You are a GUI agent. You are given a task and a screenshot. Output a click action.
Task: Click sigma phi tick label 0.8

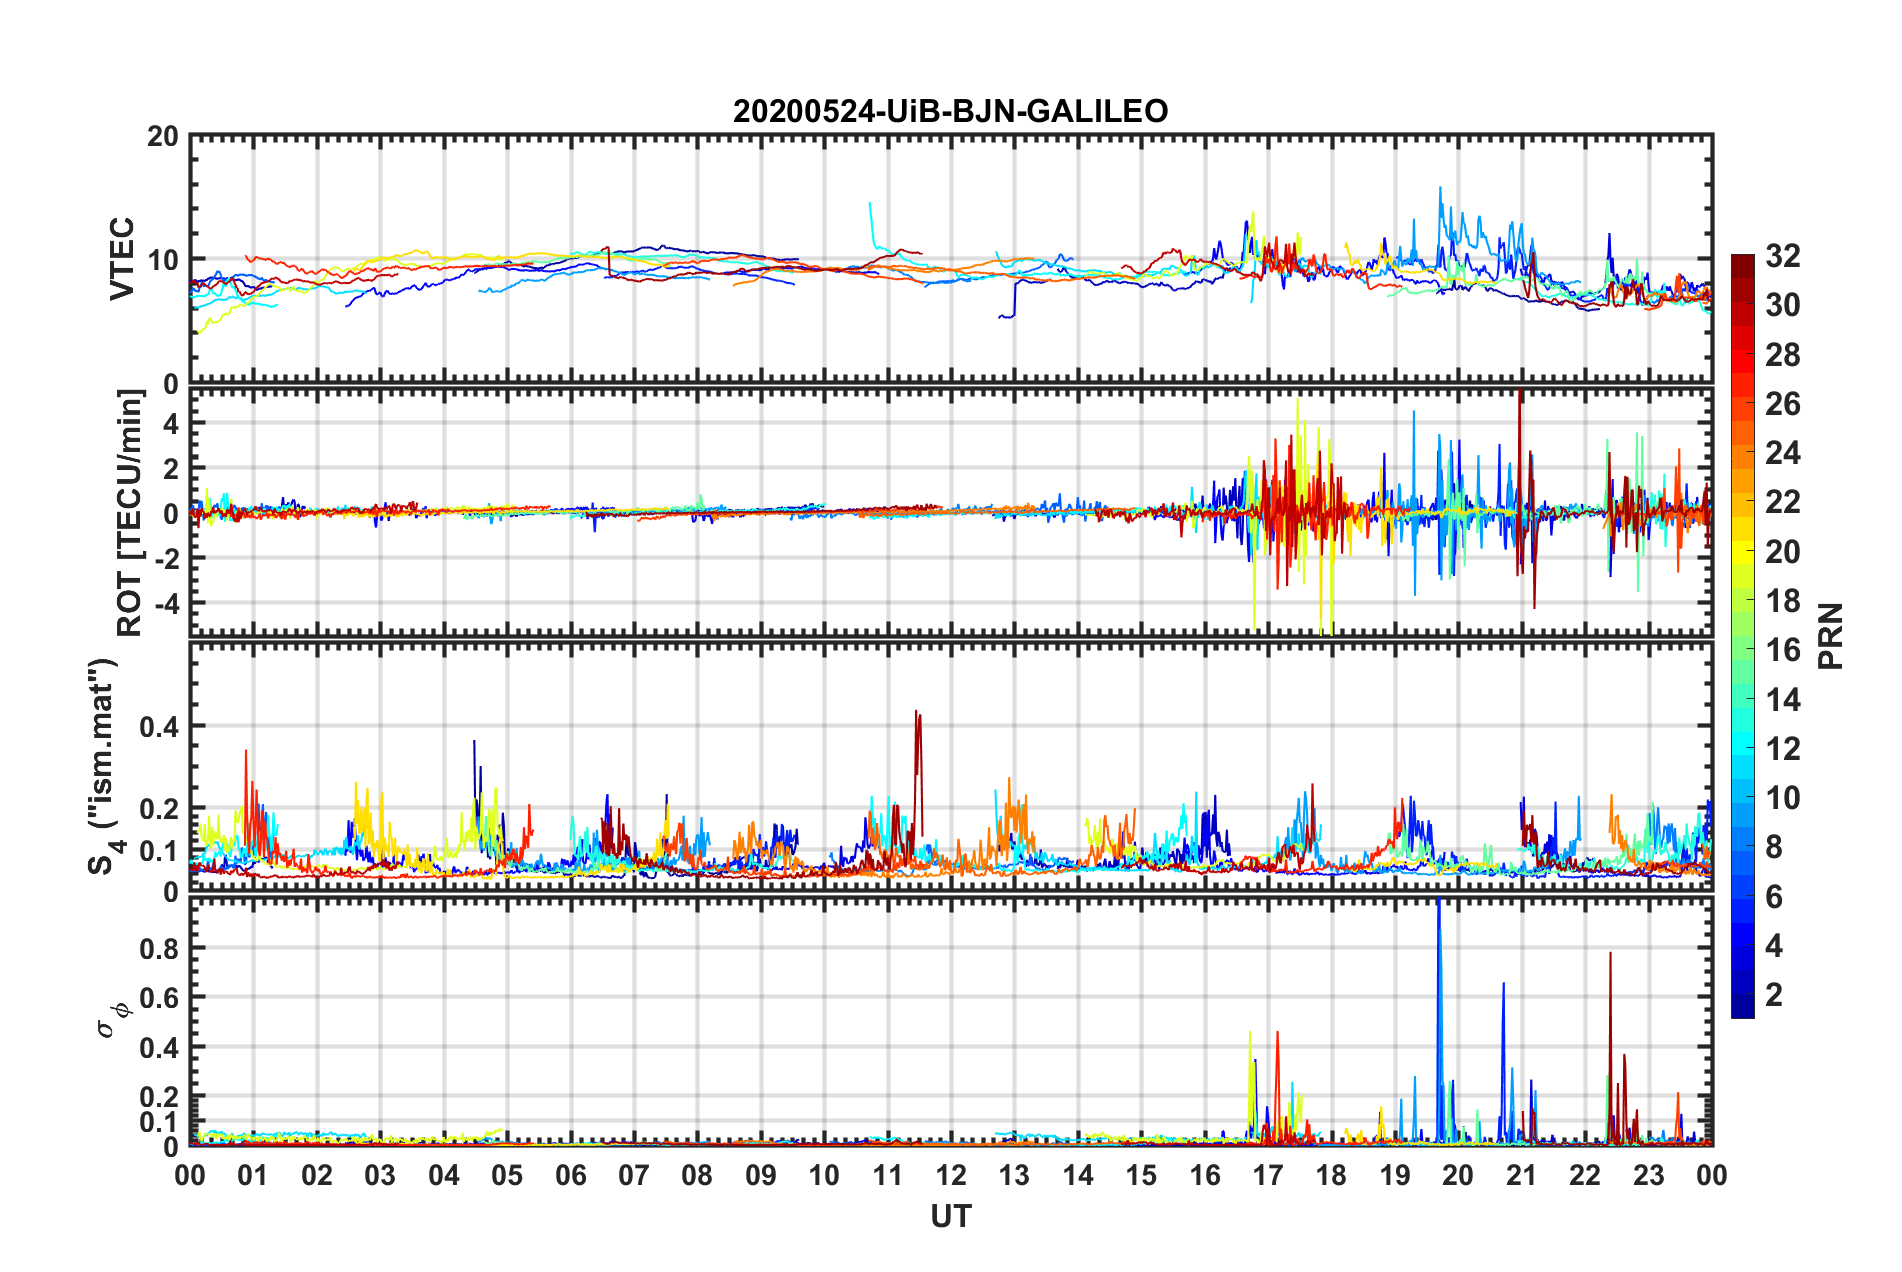[x=159, y=948]
